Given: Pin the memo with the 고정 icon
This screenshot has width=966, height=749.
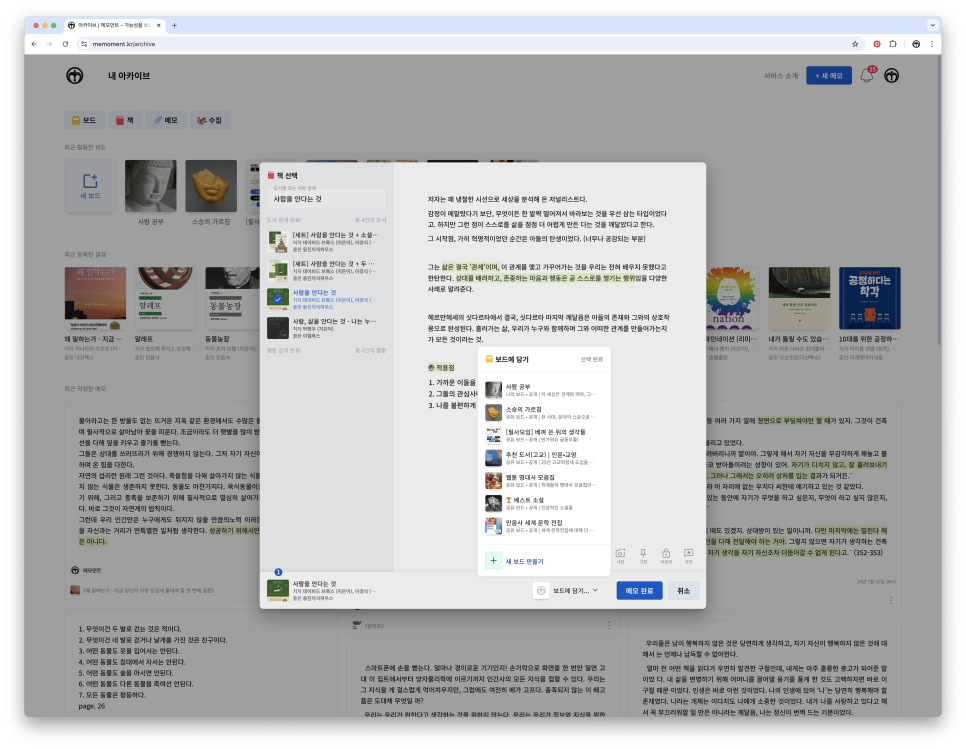Looking at the screenshot, I should (x=643, y=556).
